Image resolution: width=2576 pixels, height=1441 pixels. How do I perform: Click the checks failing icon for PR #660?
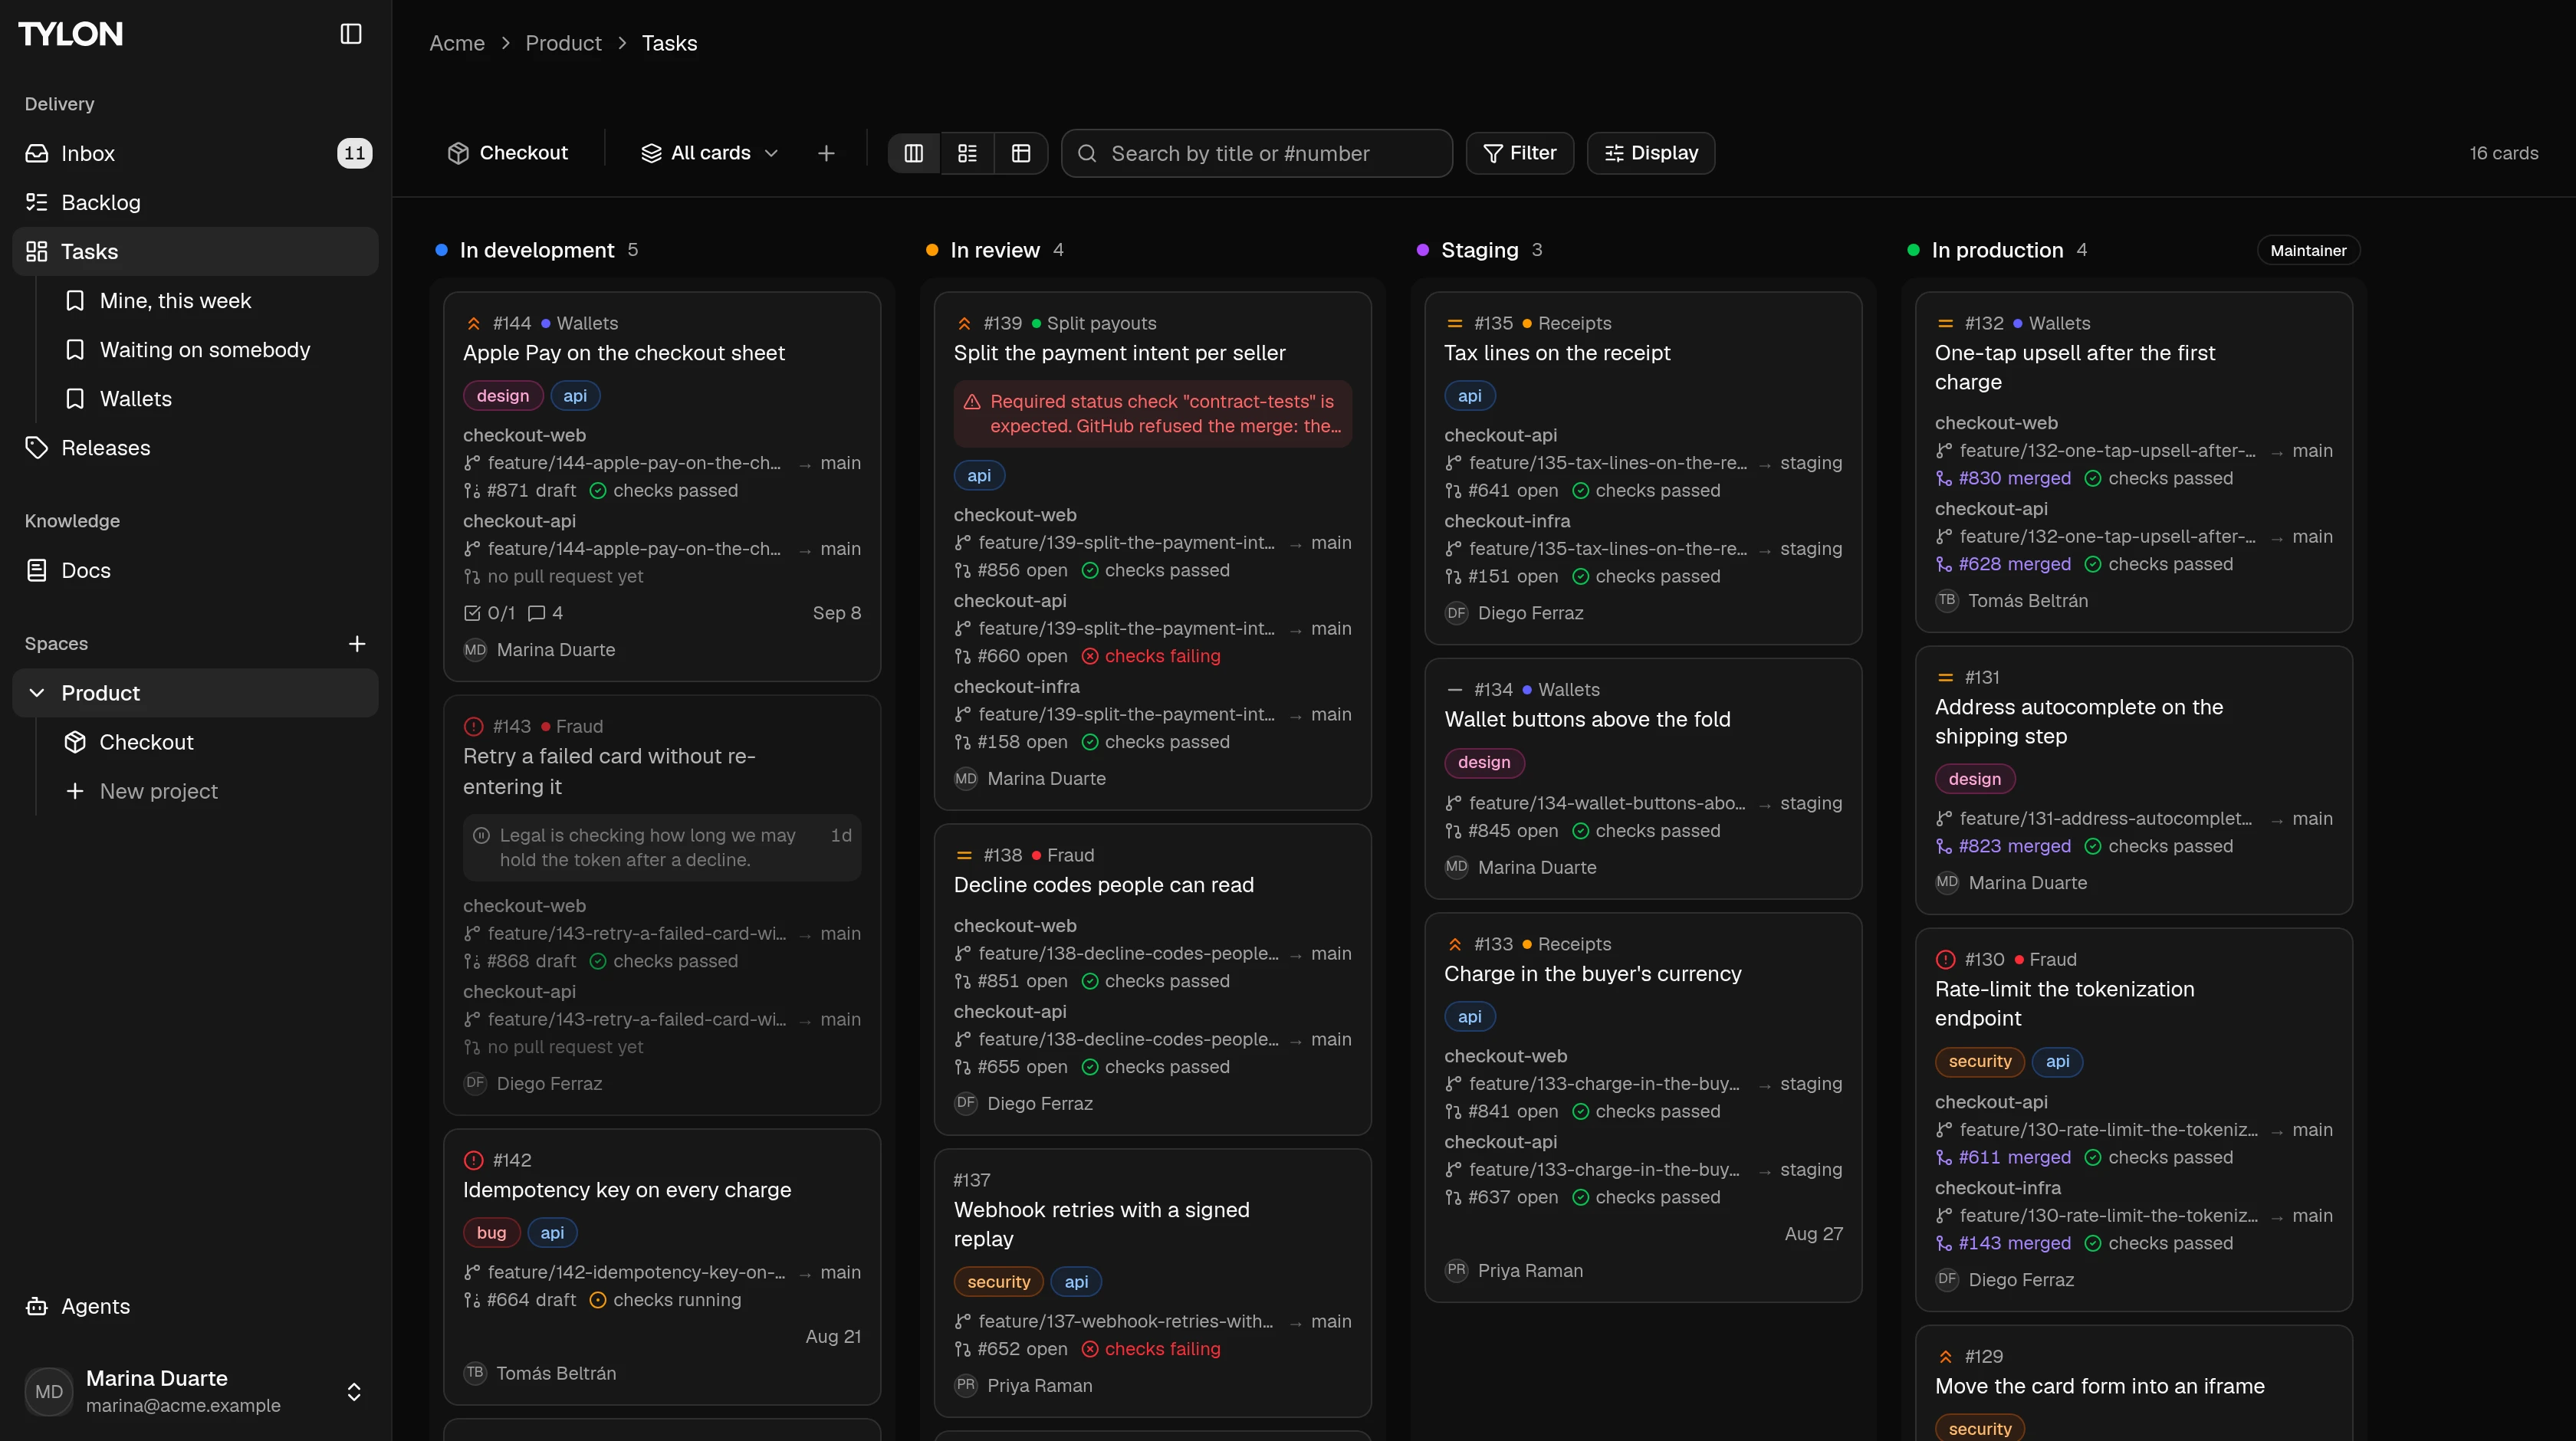click(1090, 656)
